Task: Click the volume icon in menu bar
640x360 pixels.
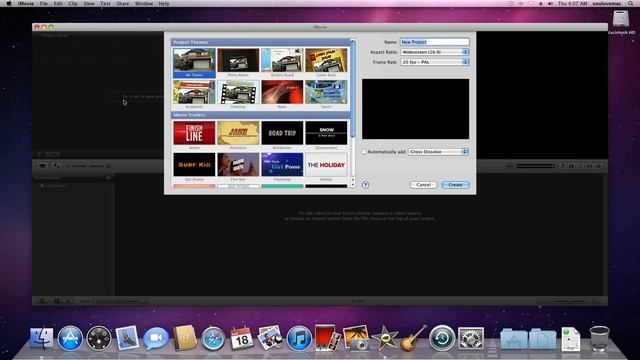Action: 550,3
